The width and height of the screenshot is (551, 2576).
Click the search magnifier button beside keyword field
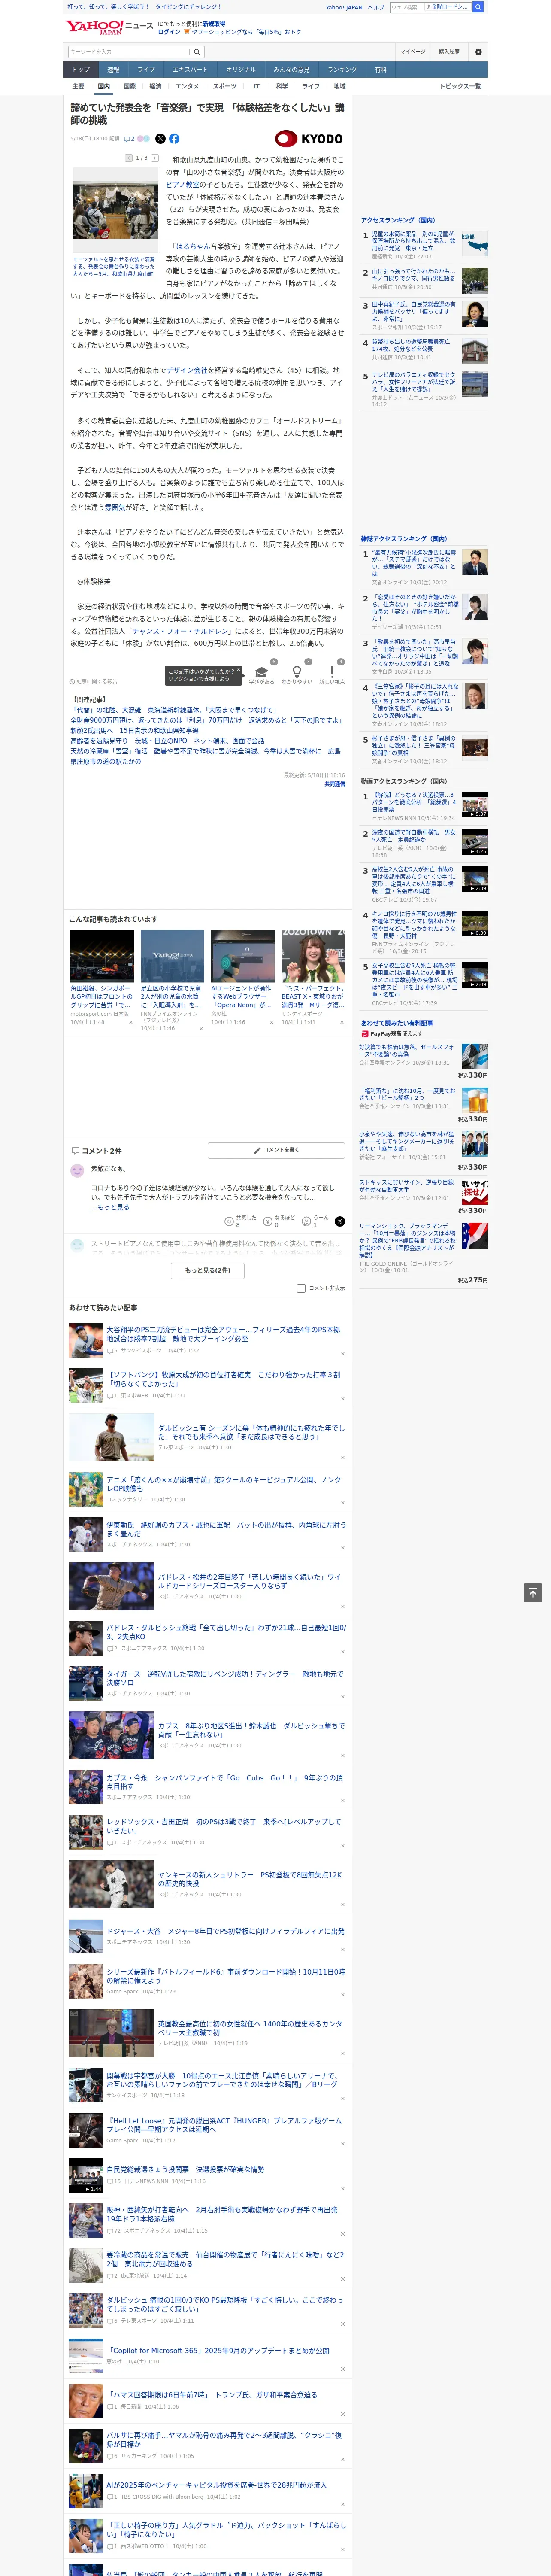click(x=197, y=52)
